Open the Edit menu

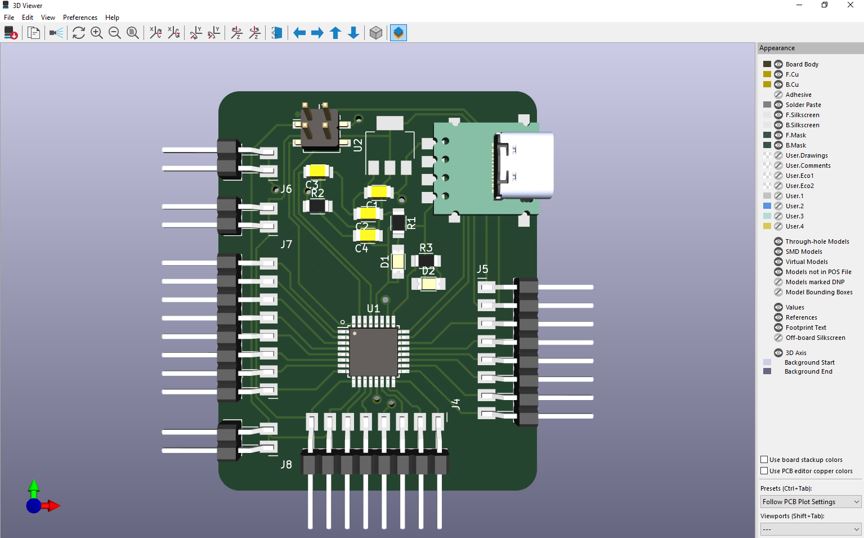tap(27, 17)
